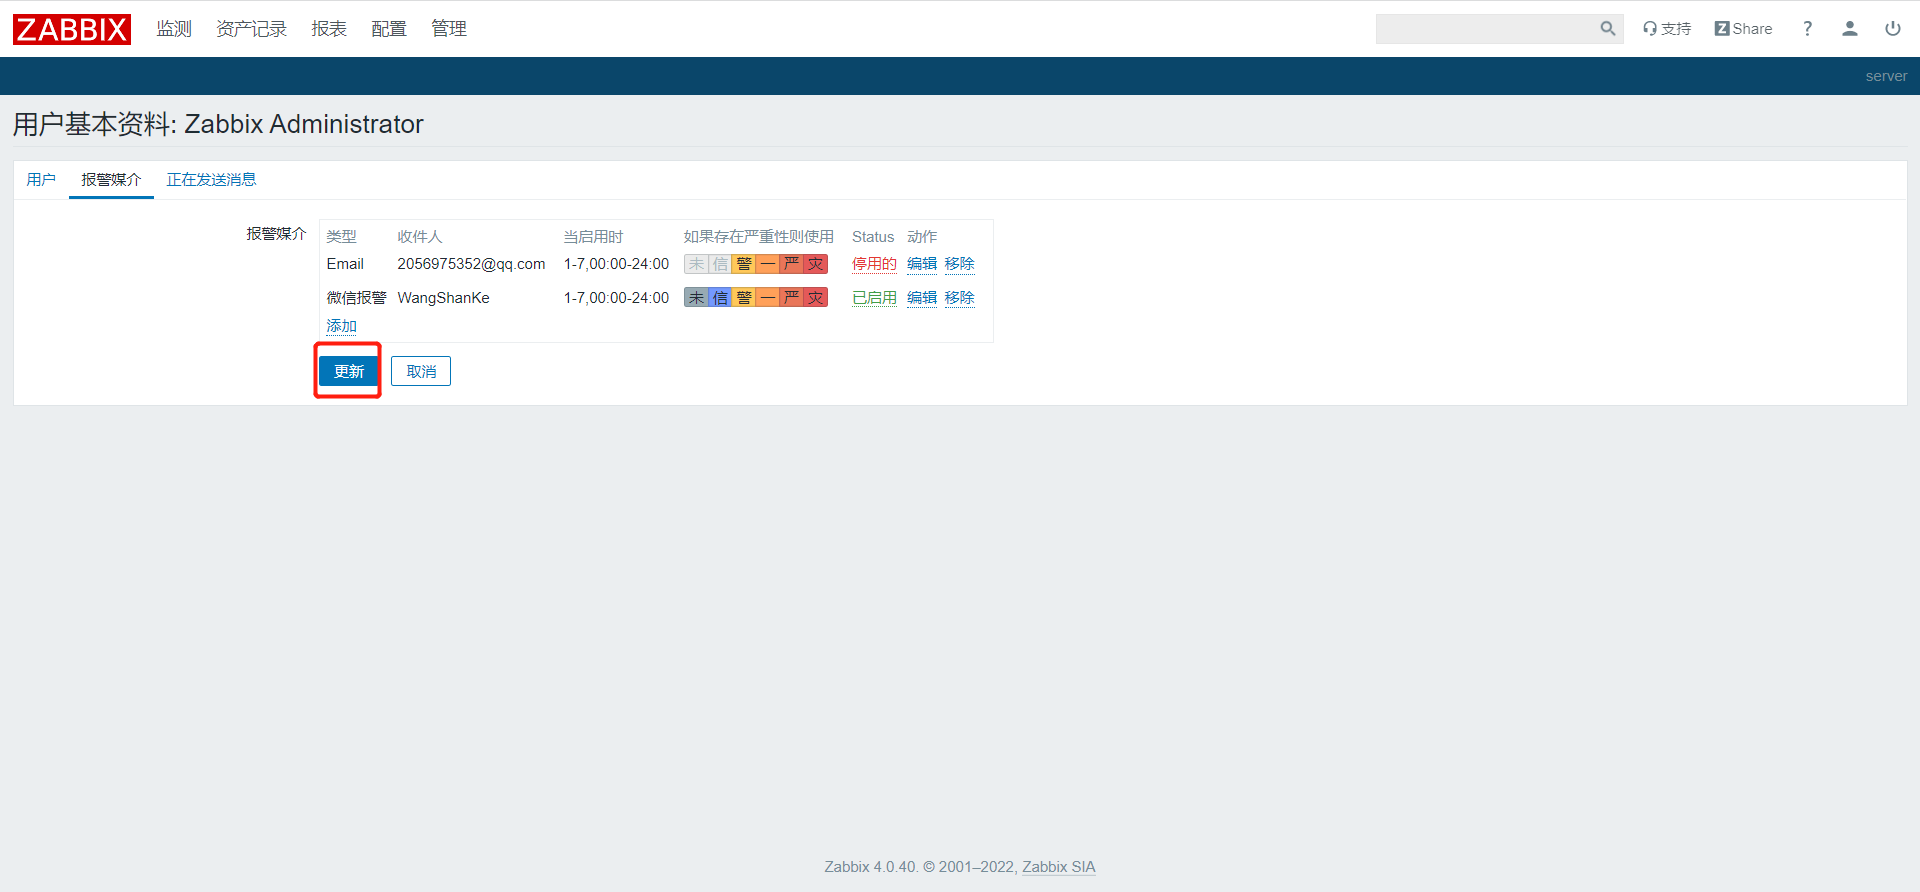The width and height of the screenshot is (1920, 892).
Task: Click the 未 severity swatch in 微信报警 row
Action: [696, 298]
